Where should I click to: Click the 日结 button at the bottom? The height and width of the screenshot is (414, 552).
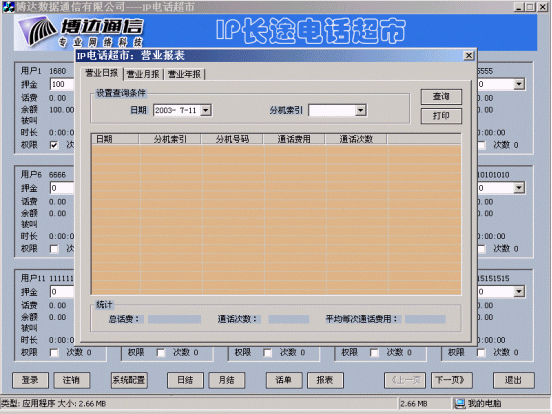click(185, 380)
